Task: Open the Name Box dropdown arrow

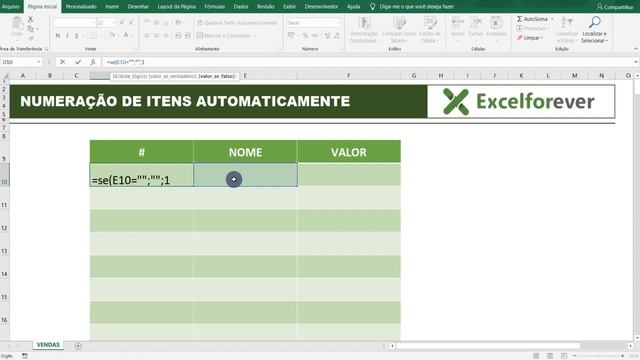Action: tap(39, 62)
